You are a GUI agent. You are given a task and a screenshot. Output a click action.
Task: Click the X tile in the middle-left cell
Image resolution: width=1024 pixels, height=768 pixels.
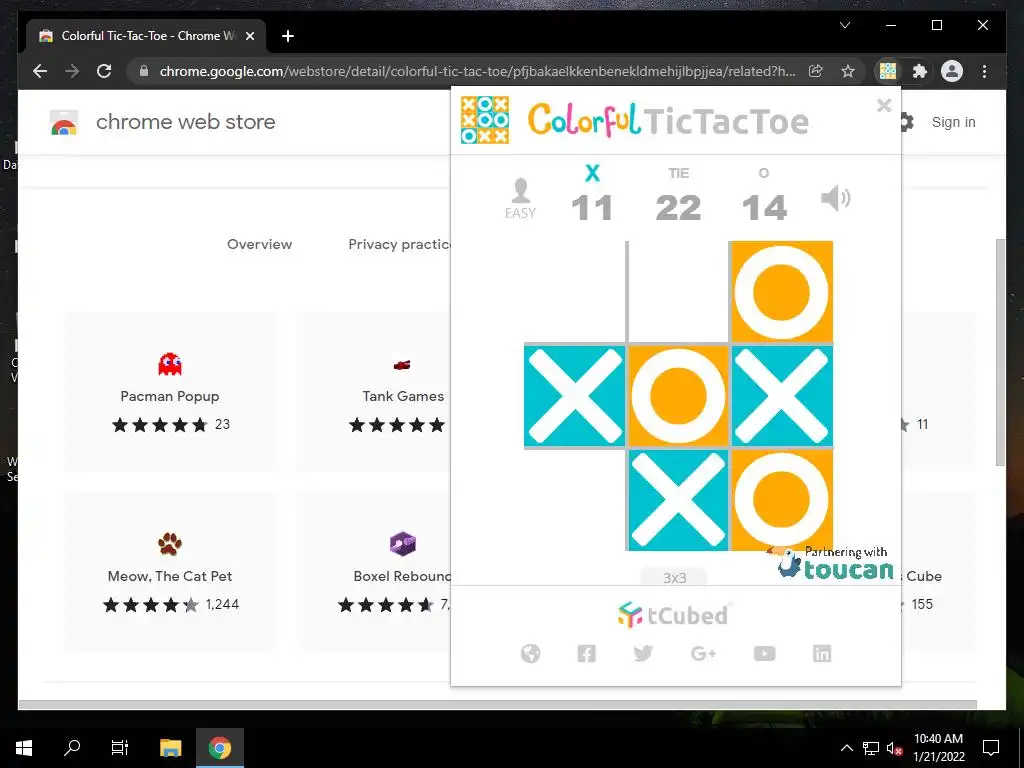[x=575, y=396]
